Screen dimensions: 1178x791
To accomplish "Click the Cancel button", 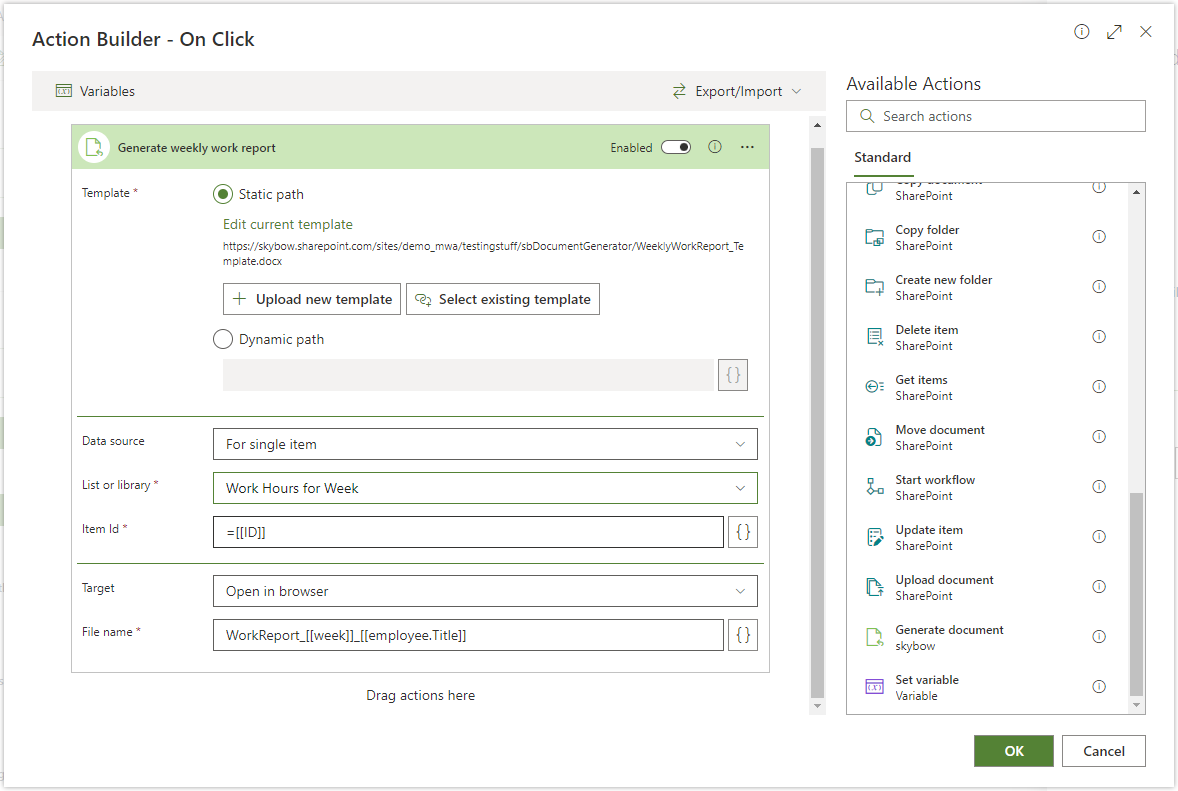I will point(1104,751).
